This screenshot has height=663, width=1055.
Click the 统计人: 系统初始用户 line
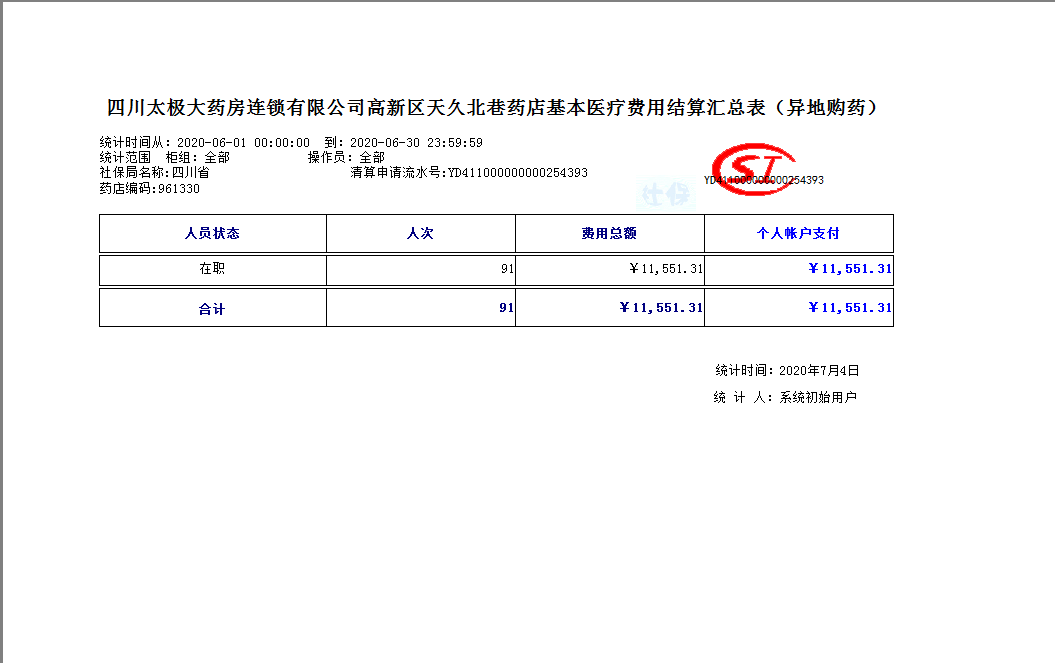(x=785, y=397)
